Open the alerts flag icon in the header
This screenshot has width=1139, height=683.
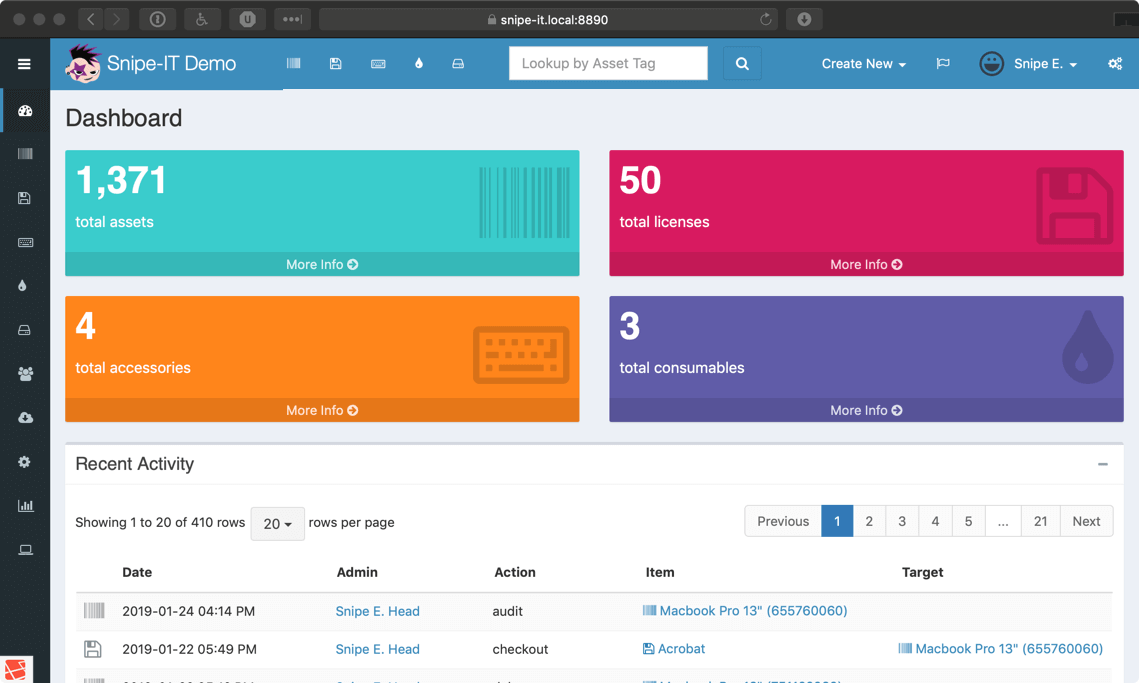pos(942,63)
